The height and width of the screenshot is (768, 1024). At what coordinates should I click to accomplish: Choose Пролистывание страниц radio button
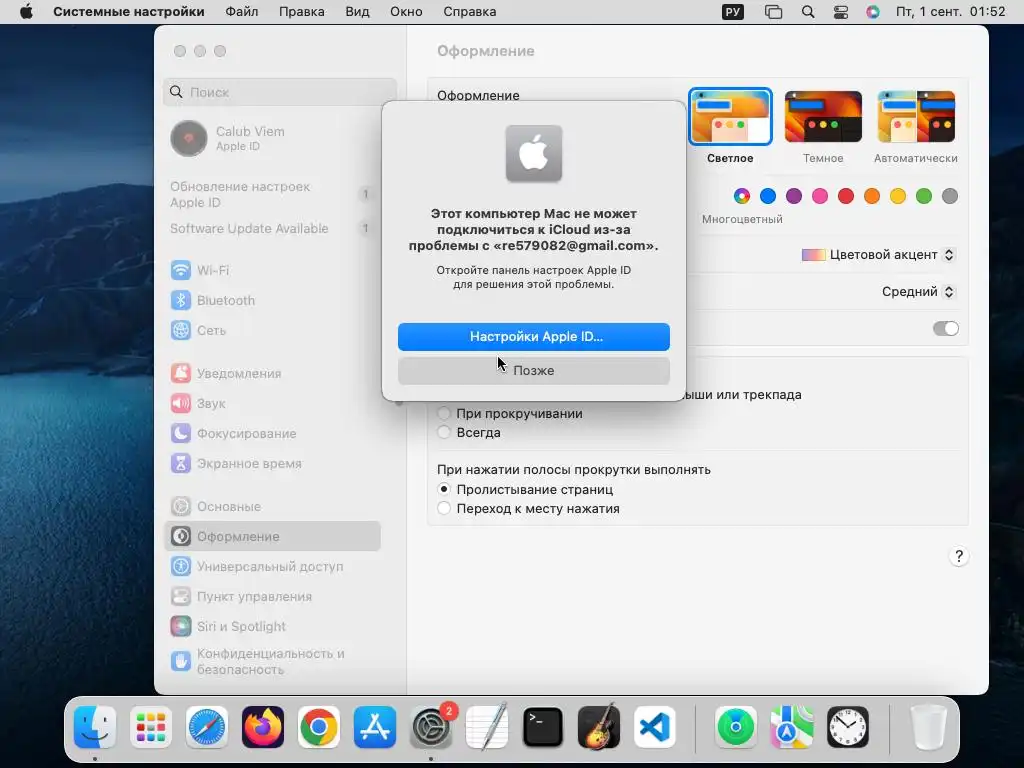444,489
